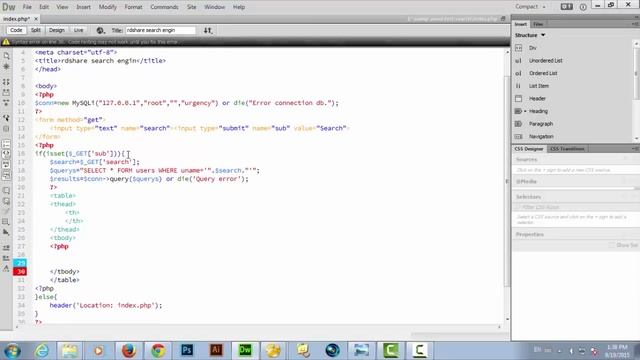Open the Compact workspace switcher dropdown

point(530,7)
